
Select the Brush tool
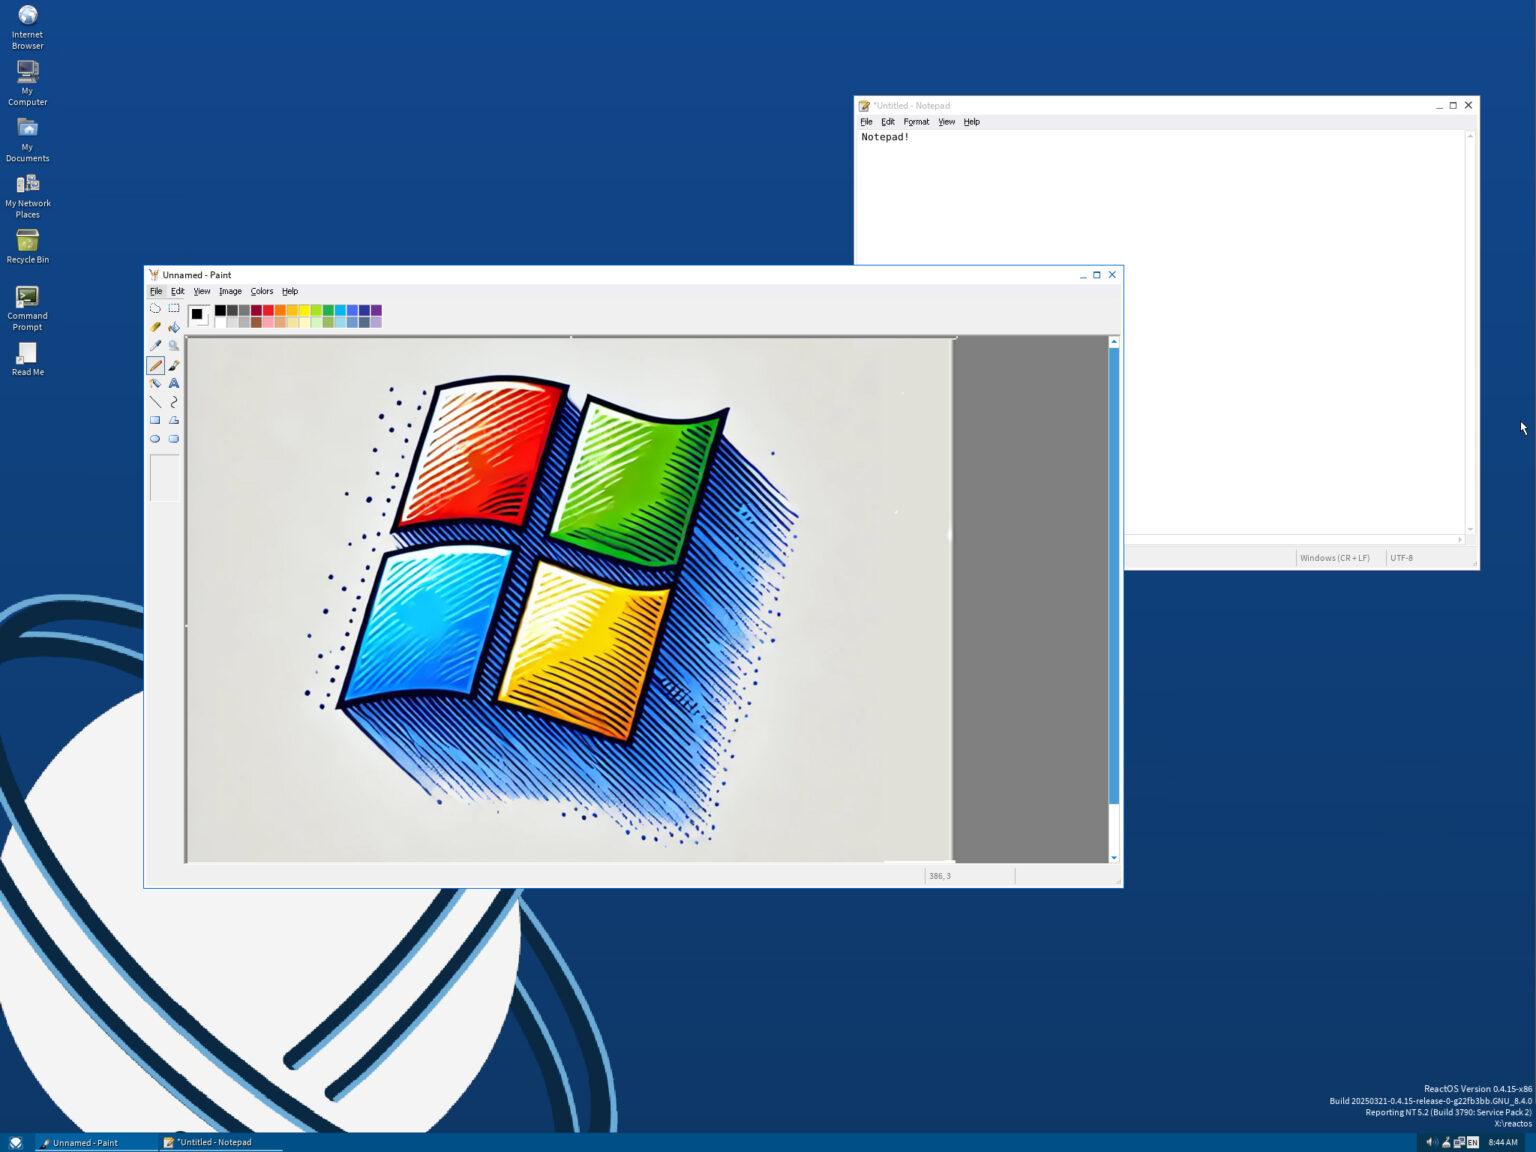[174, 365]
